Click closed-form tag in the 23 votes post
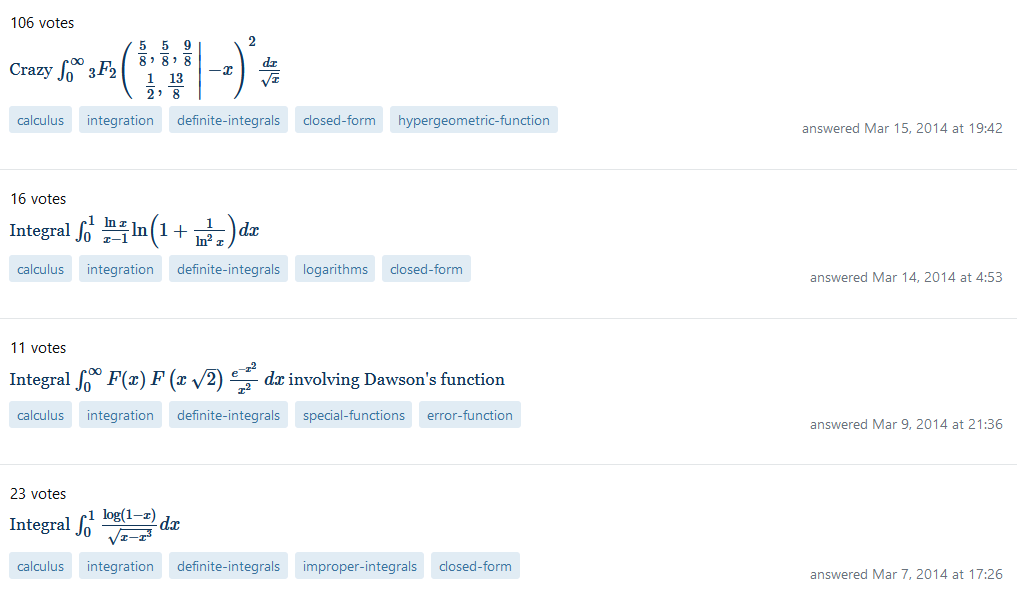 475,566
